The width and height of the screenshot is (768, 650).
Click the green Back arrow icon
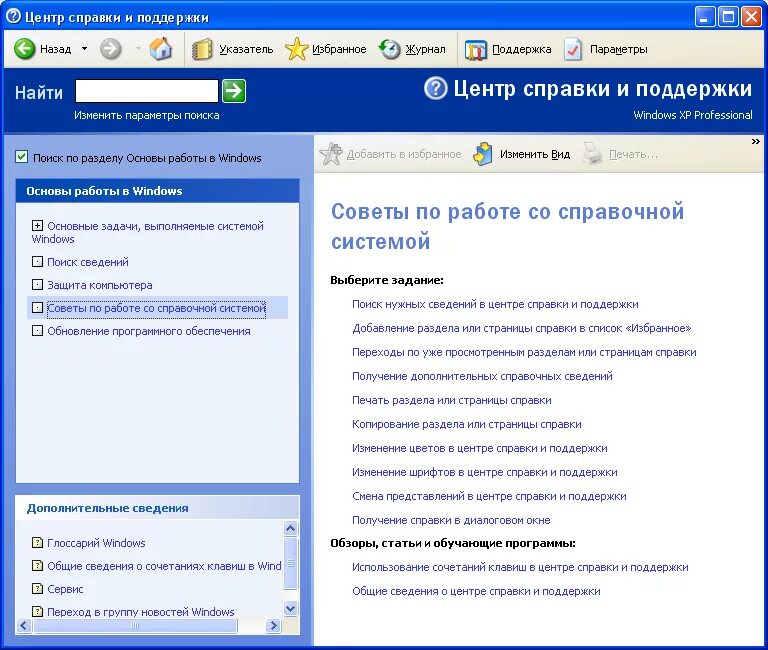[24, 49]
